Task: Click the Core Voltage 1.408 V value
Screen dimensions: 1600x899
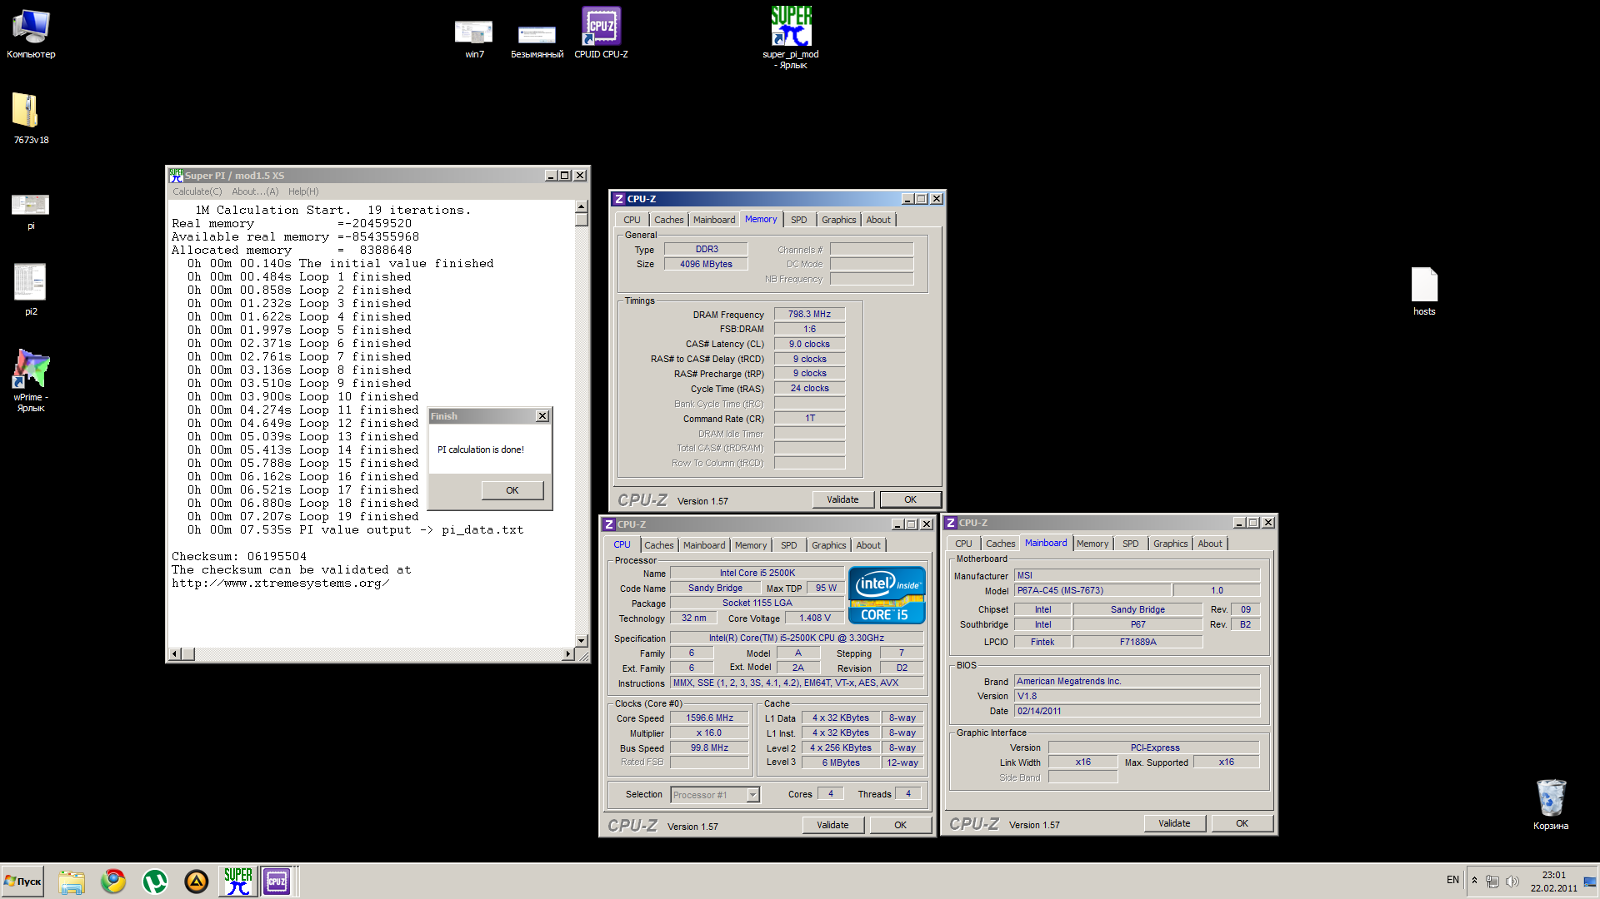Action: point(815,618)
